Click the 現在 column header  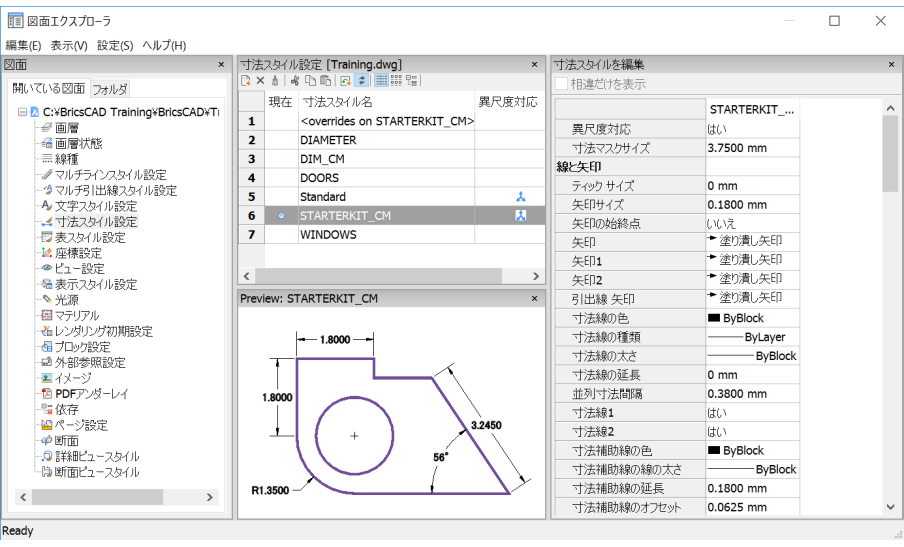(281, 101)
